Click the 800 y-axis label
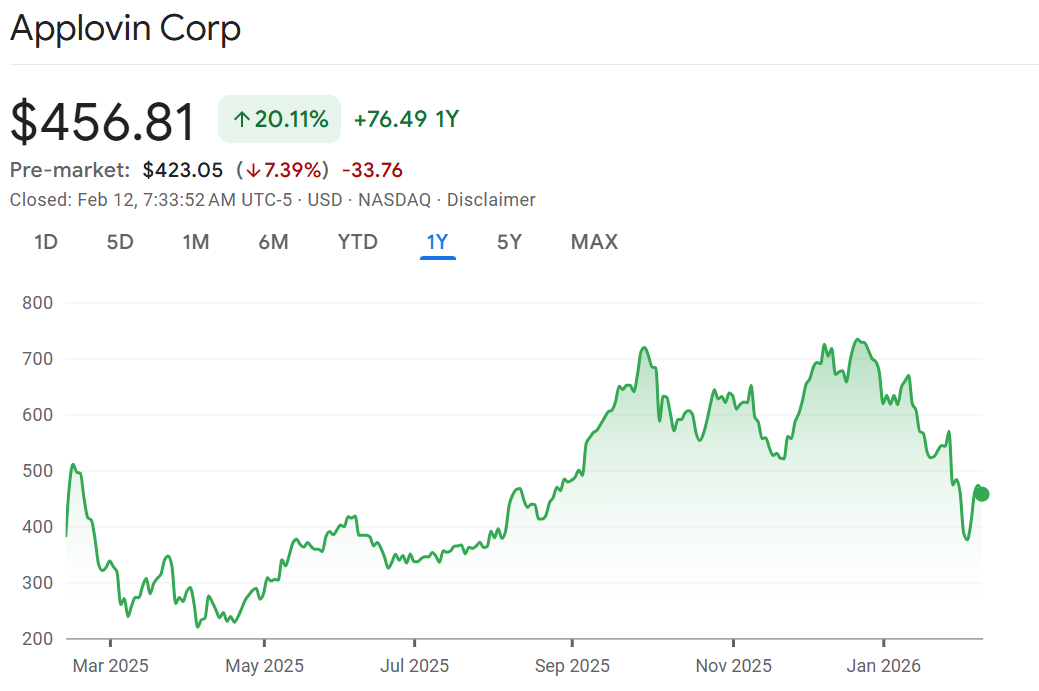1039x691 pixels. tap(38, 302)
